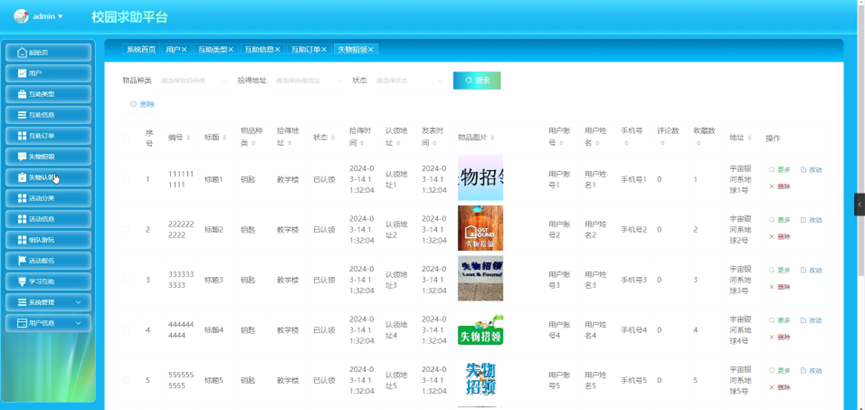Viewport: 865px width, 410px height.
Task: Check the checkbox for row 2
Action: pyautogui.click(x=126, y=230)
